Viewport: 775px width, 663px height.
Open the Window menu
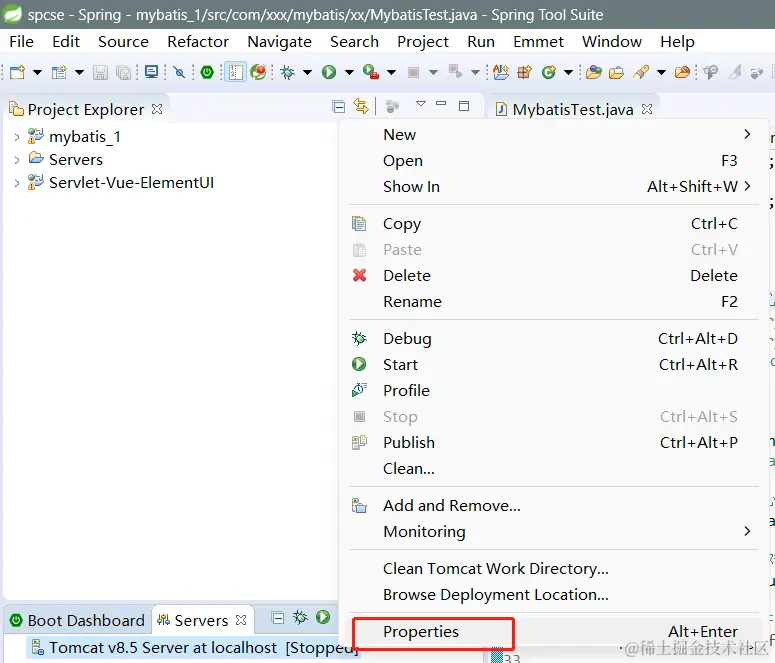click(612, 42)
